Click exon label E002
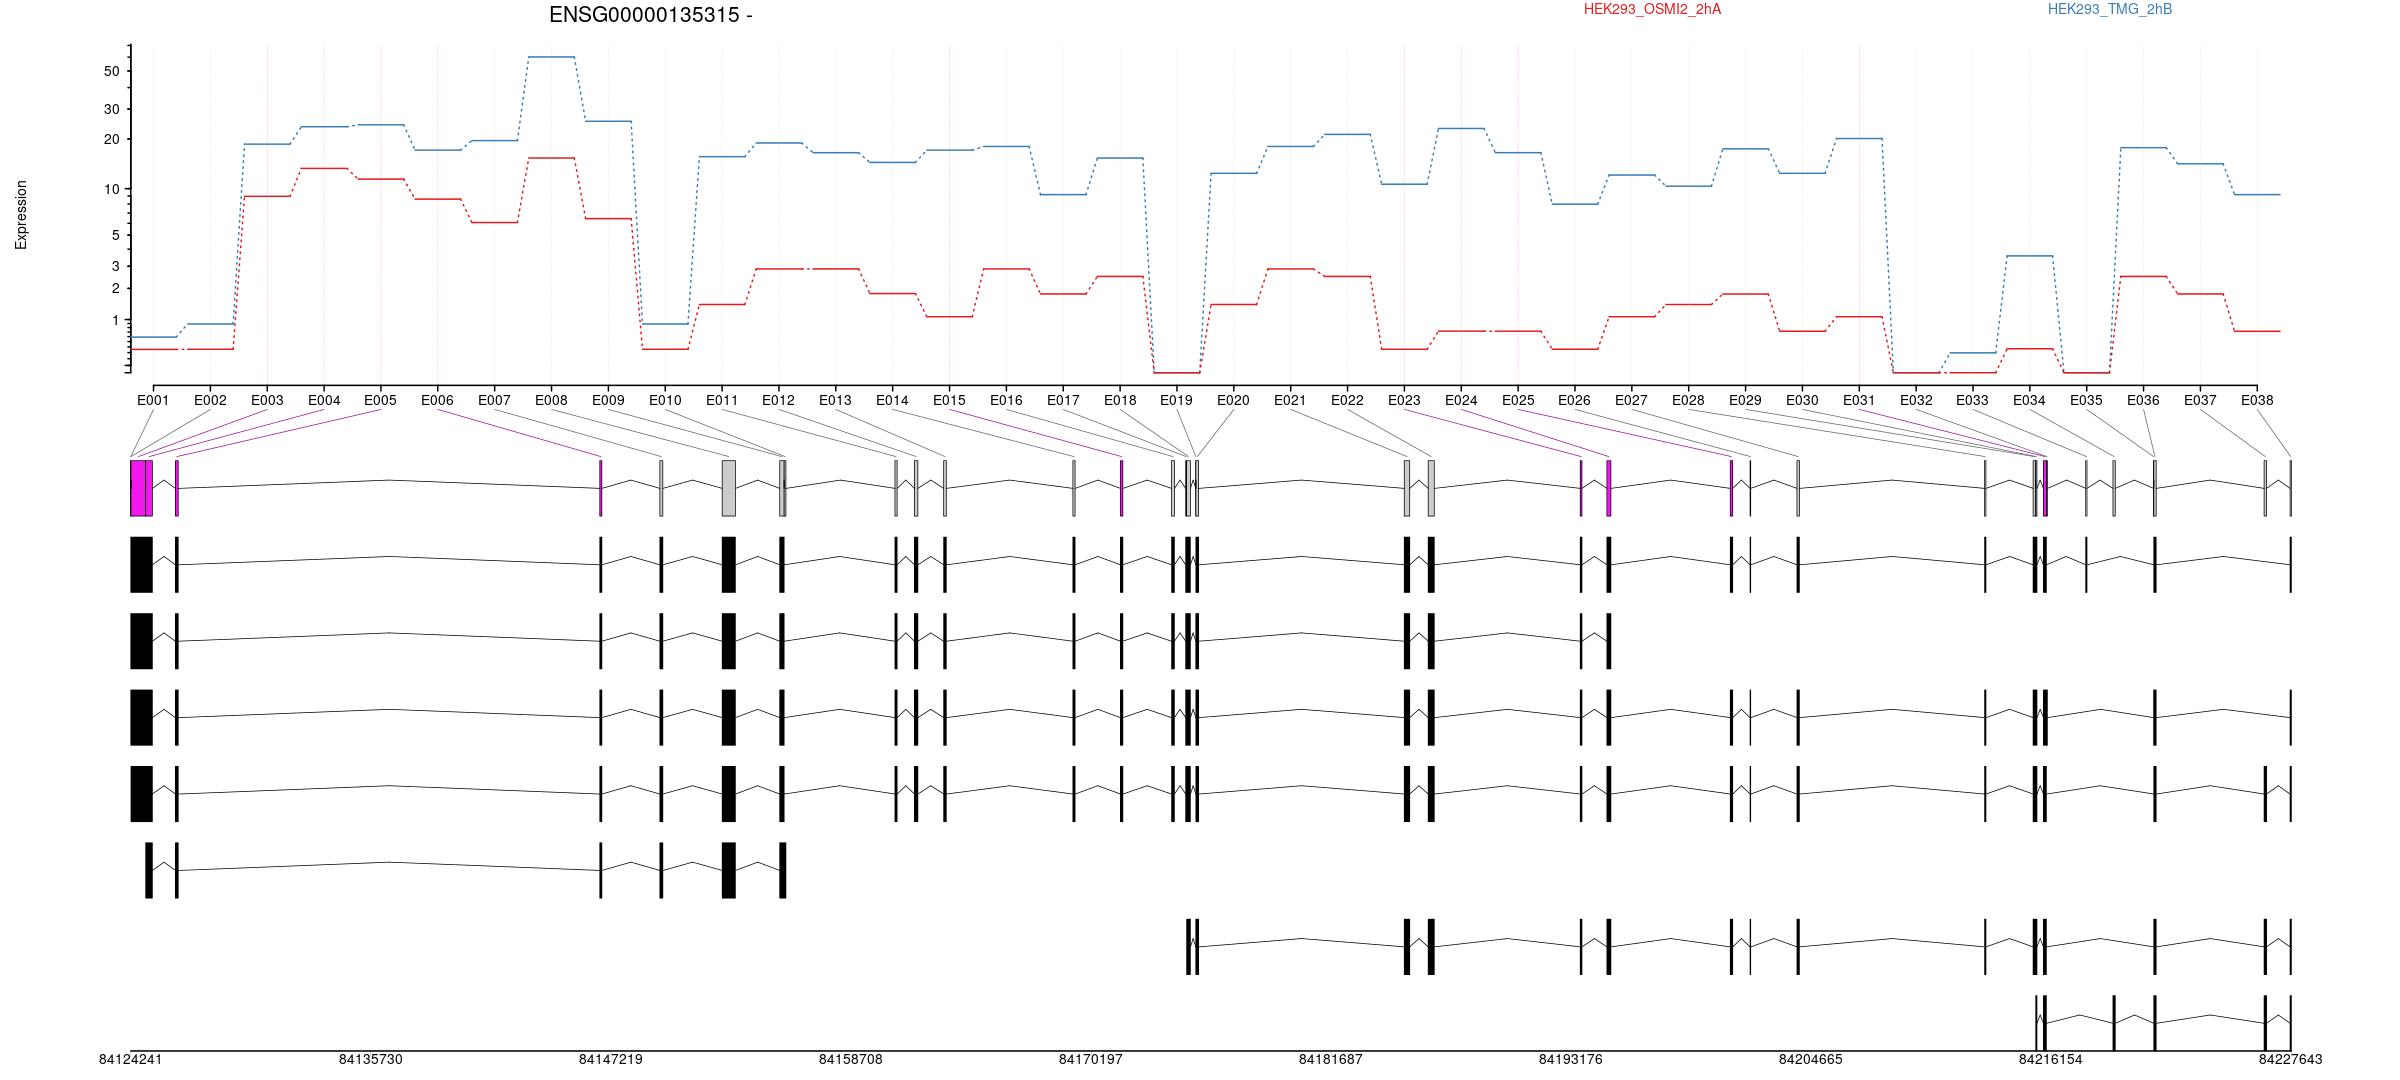 [x=210, y=400]
